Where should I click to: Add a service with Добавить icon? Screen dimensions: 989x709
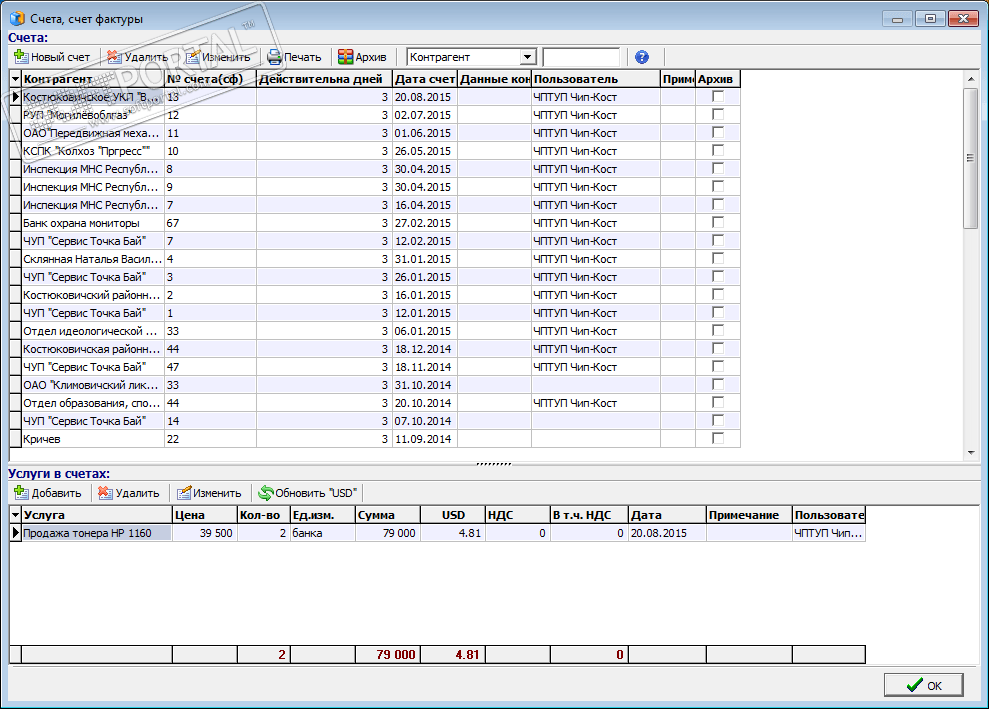click(21, 493)
